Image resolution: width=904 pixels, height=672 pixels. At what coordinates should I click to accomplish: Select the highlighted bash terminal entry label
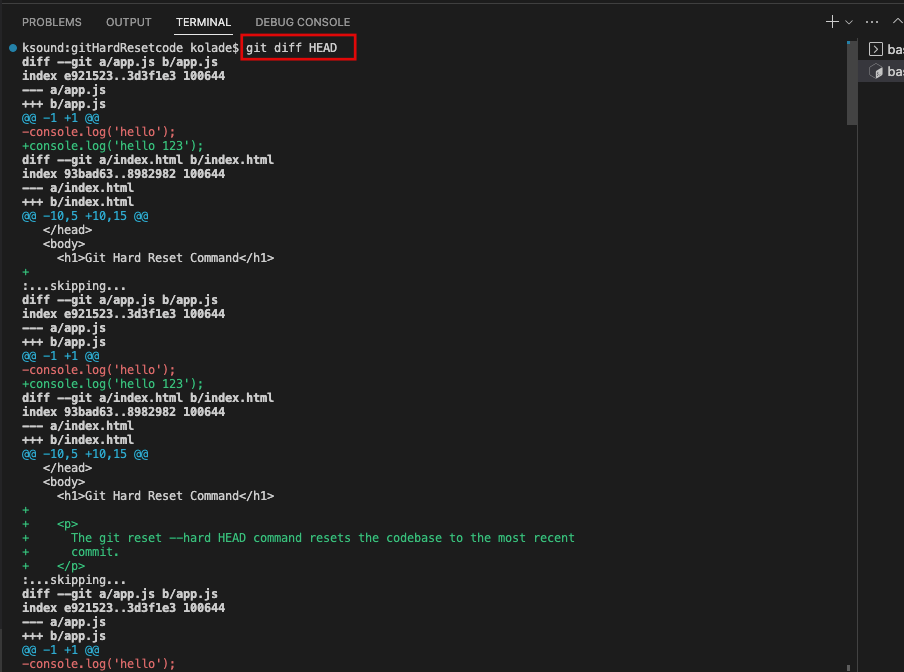(895, 72)
